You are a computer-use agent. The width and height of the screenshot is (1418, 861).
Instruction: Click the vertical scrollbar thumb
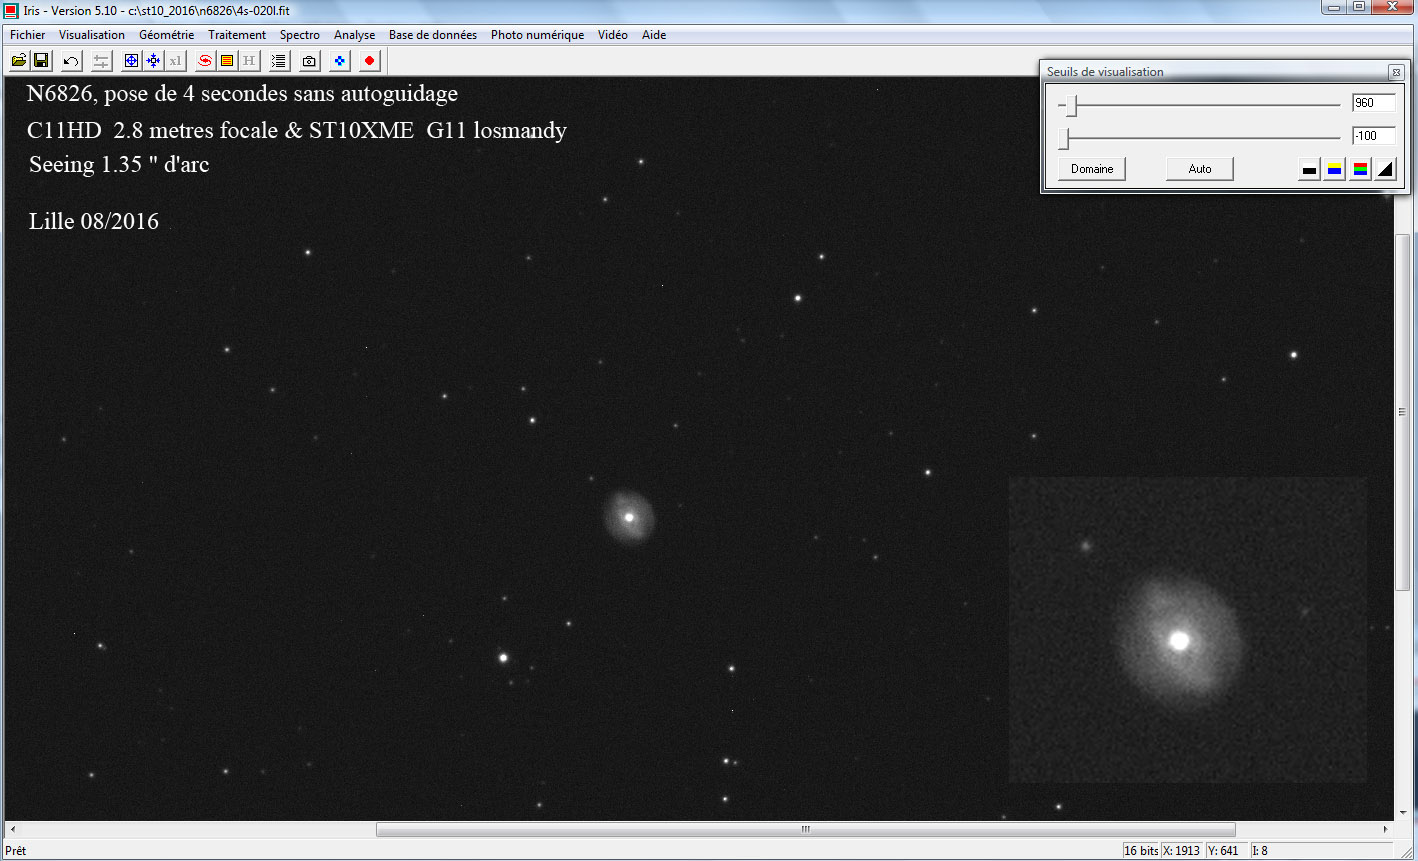pos(1402,412)
